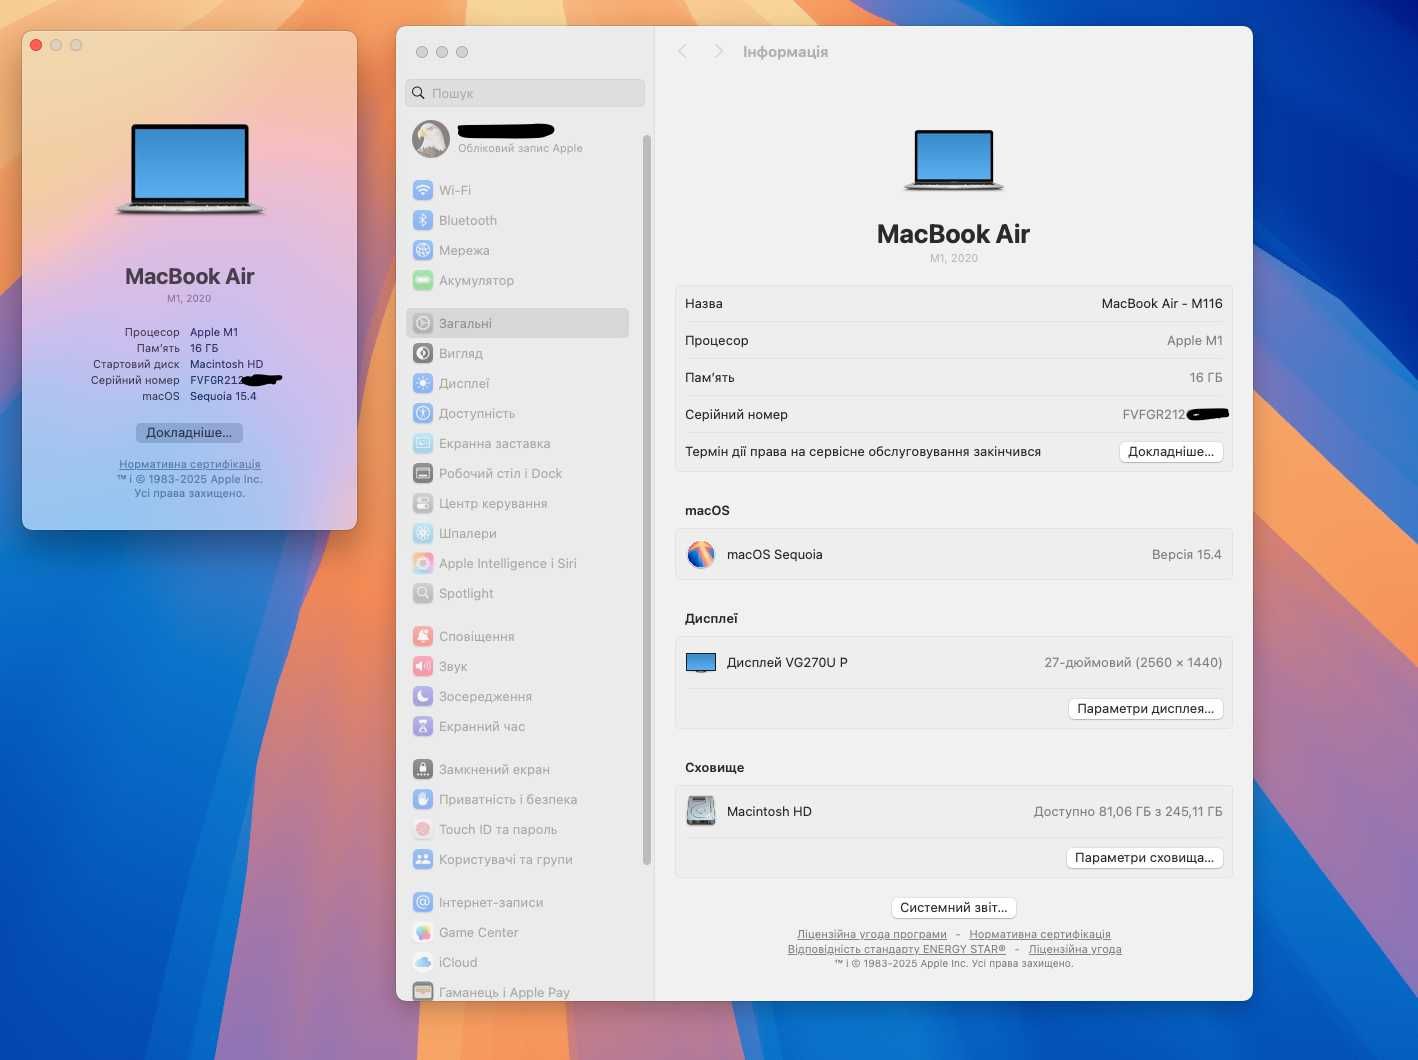Open Гаманець і Apple Pay icon
The image size is (1418, 1060).
click(x=423, y=992)
